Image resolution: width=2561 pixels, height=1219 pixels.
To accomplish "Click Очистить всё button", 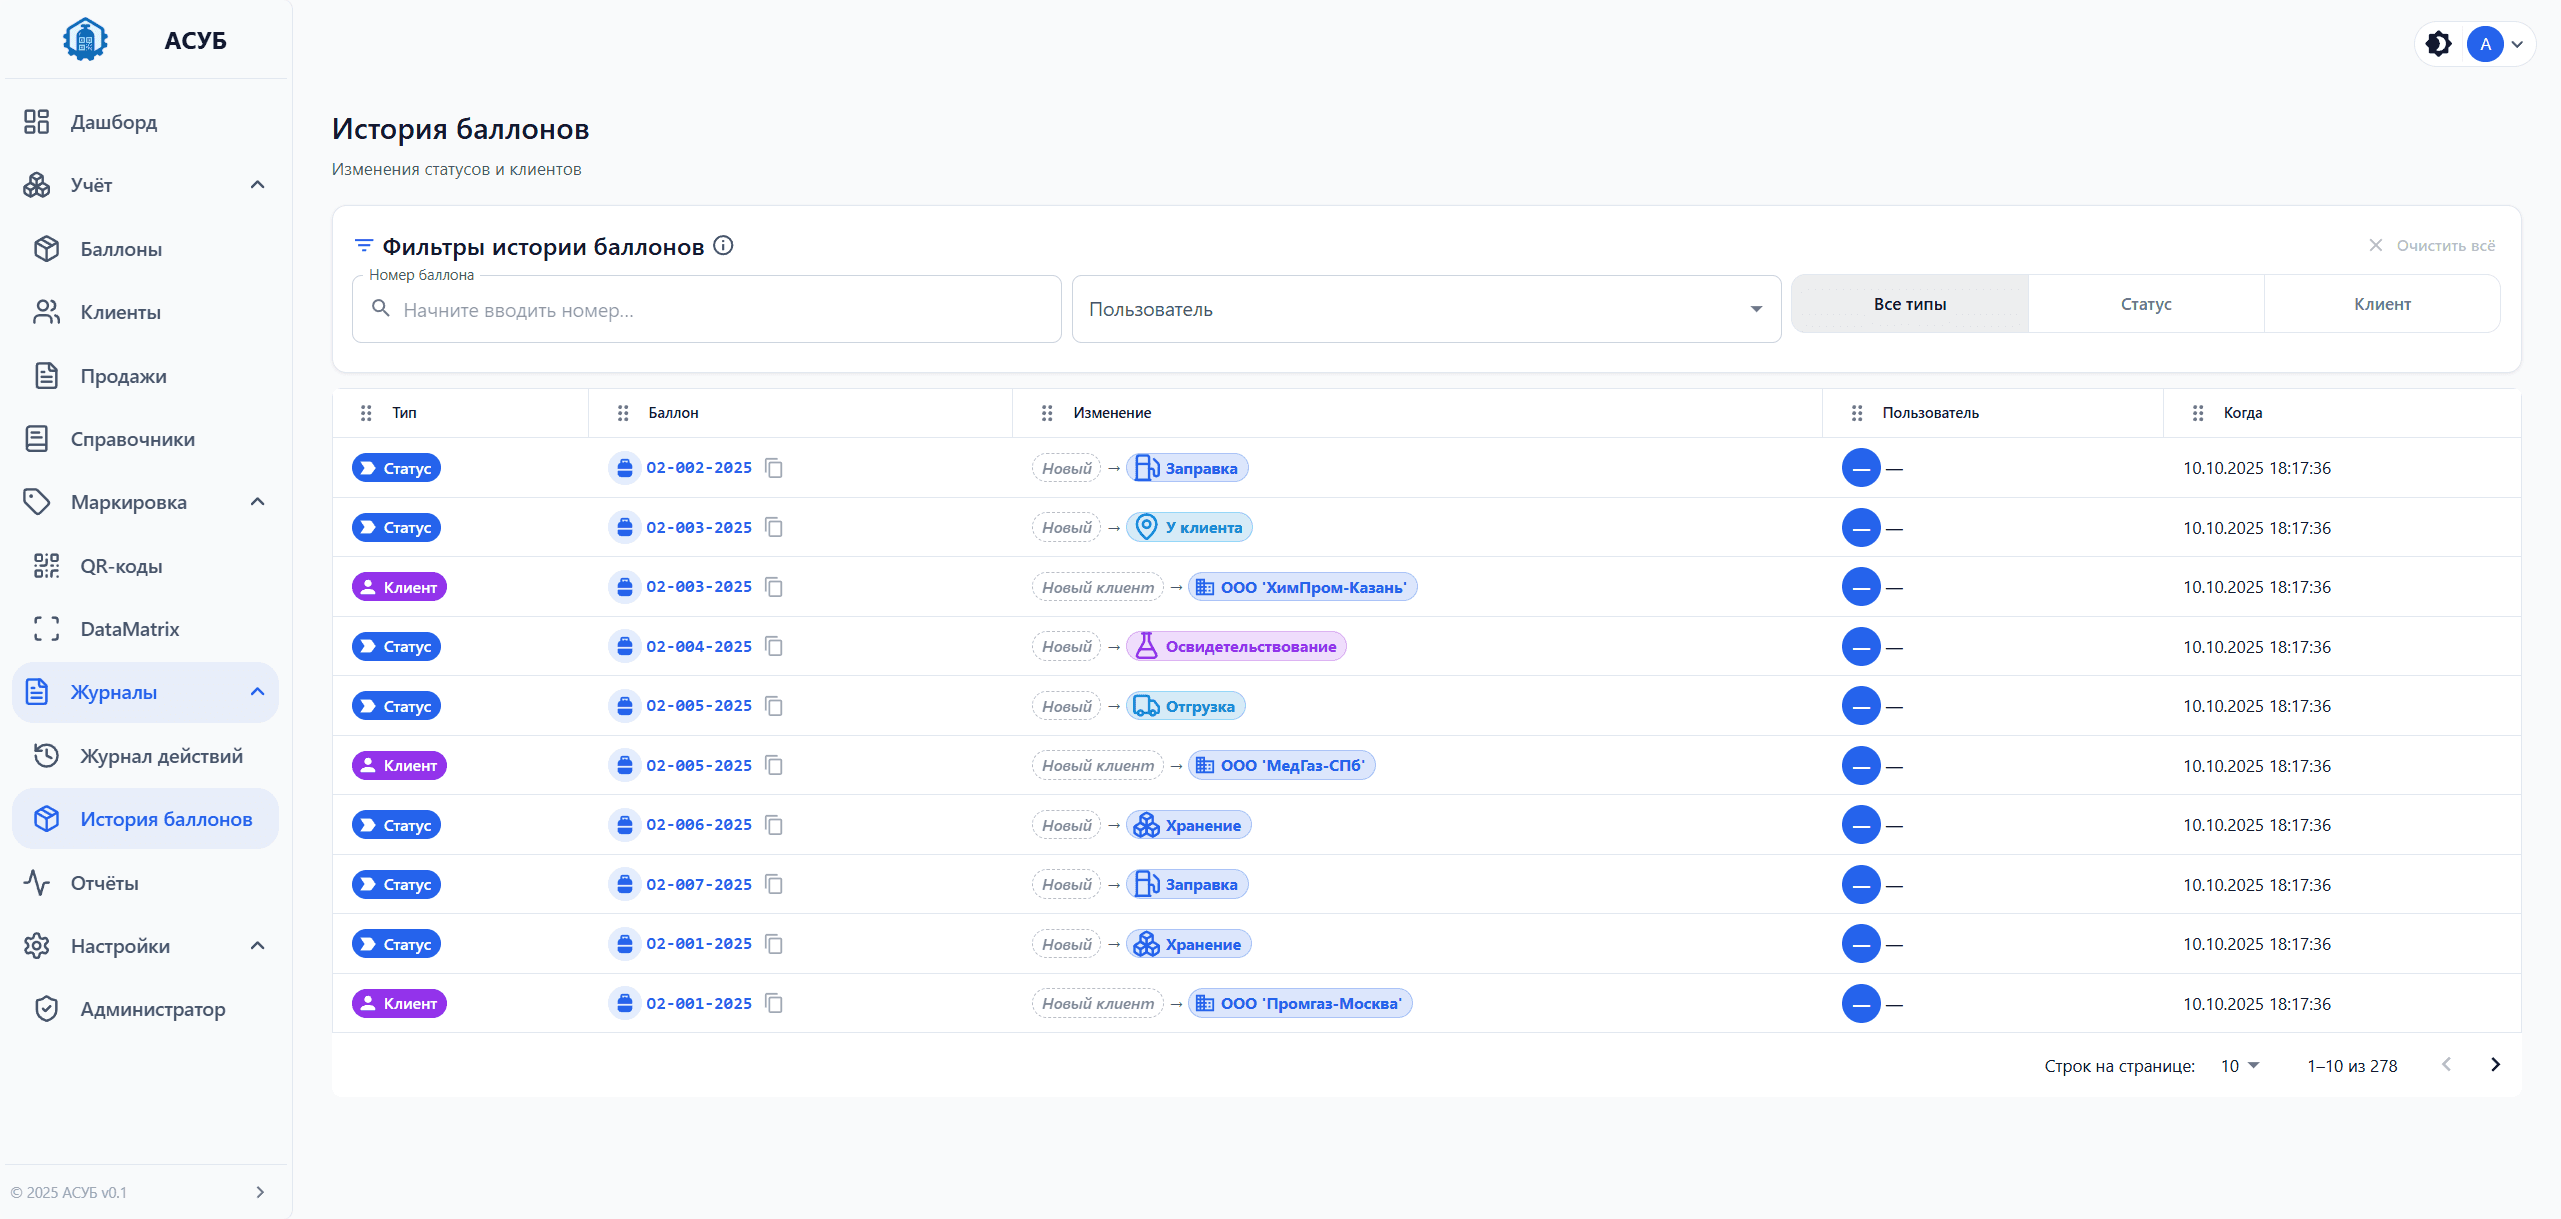I will click(2432, 246).
